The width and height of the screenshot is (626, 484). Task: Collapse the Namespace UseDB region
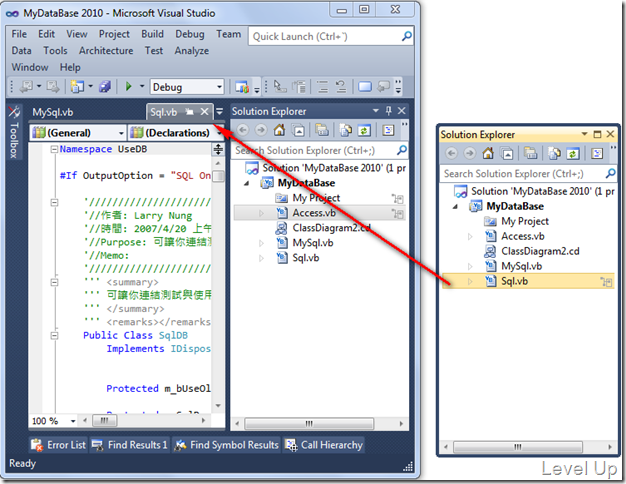click(54, 149)
